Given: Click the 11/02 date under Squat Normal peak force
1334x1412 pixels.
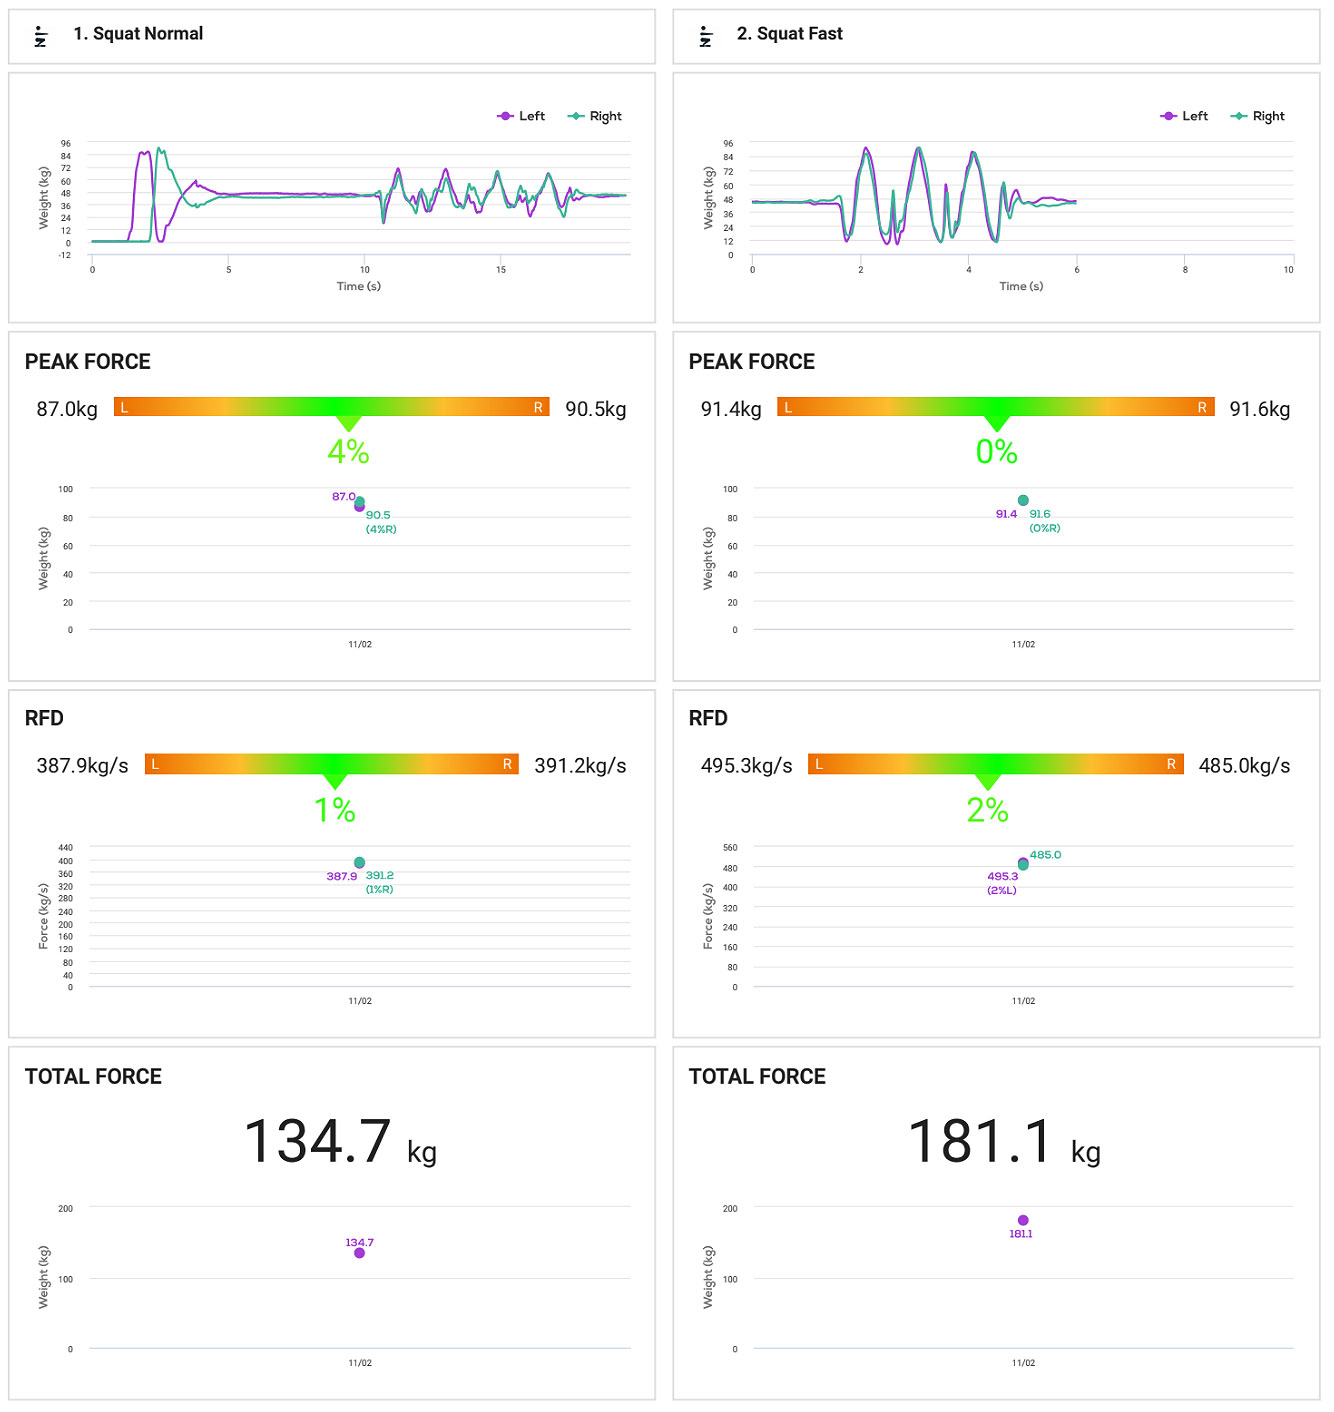Looking at the screenshot, I should 360,644.
